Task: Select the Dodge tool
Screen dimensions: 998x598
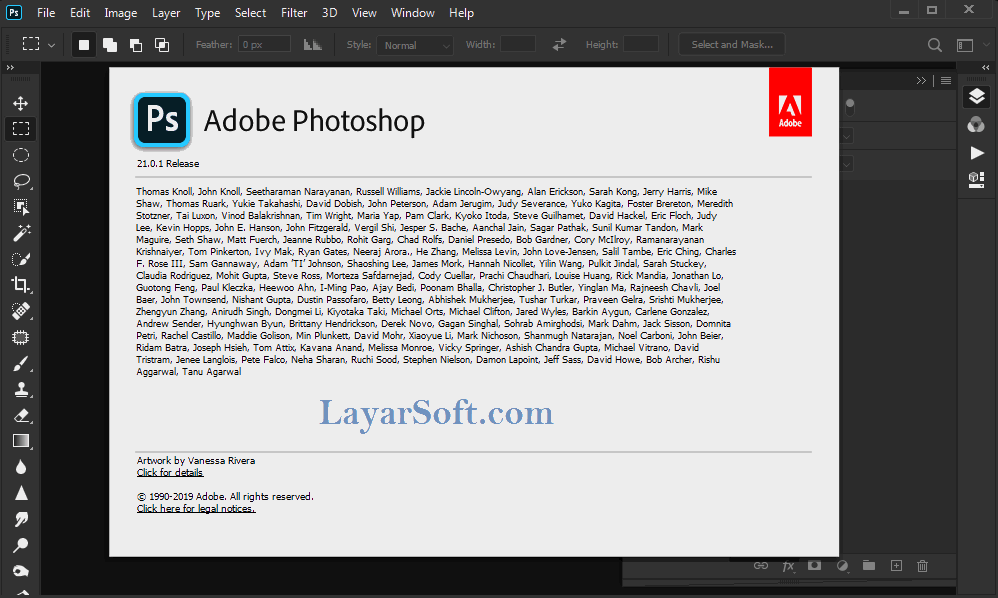Action: 20,545
